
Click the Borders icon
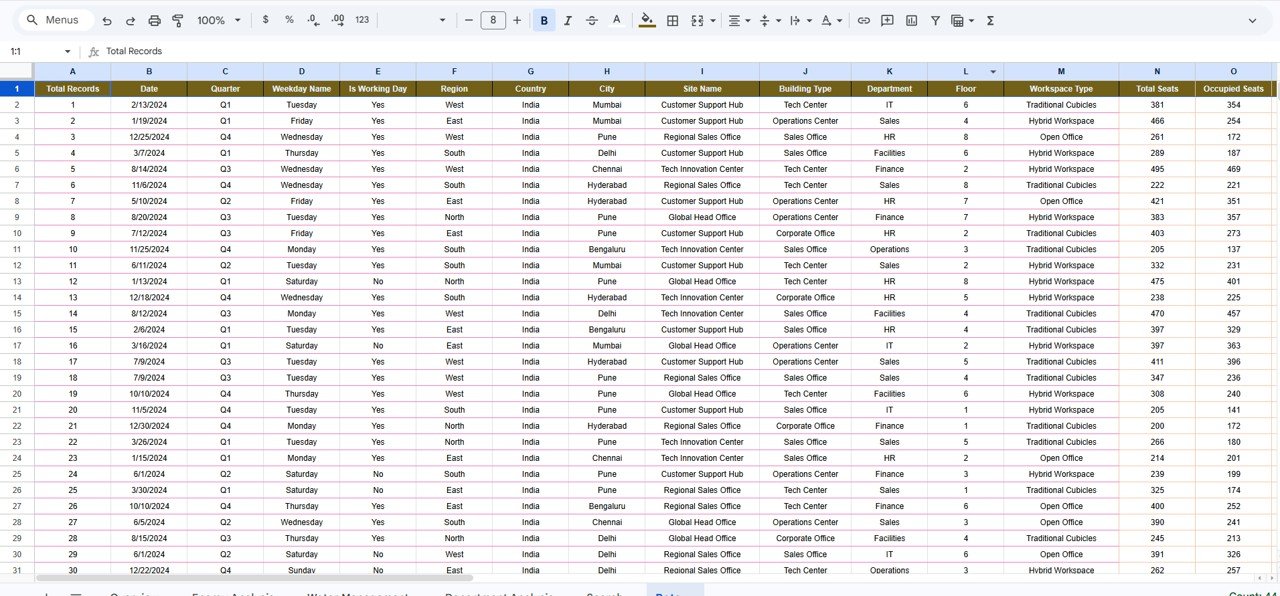tap(673, 20)
